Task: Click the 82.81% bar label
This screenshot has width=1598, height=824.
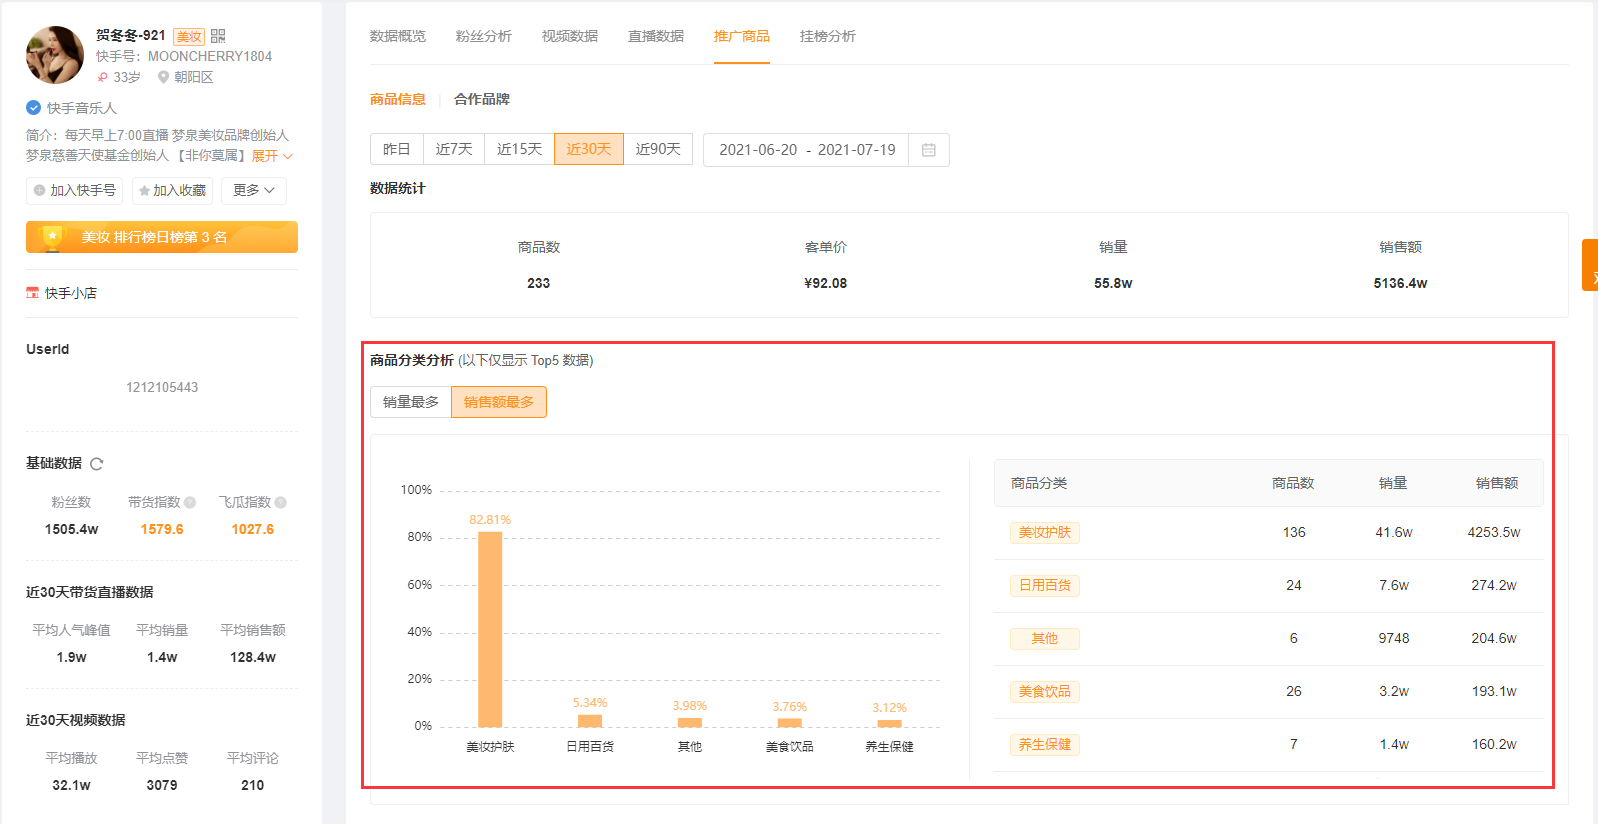Action: (490, 520)
